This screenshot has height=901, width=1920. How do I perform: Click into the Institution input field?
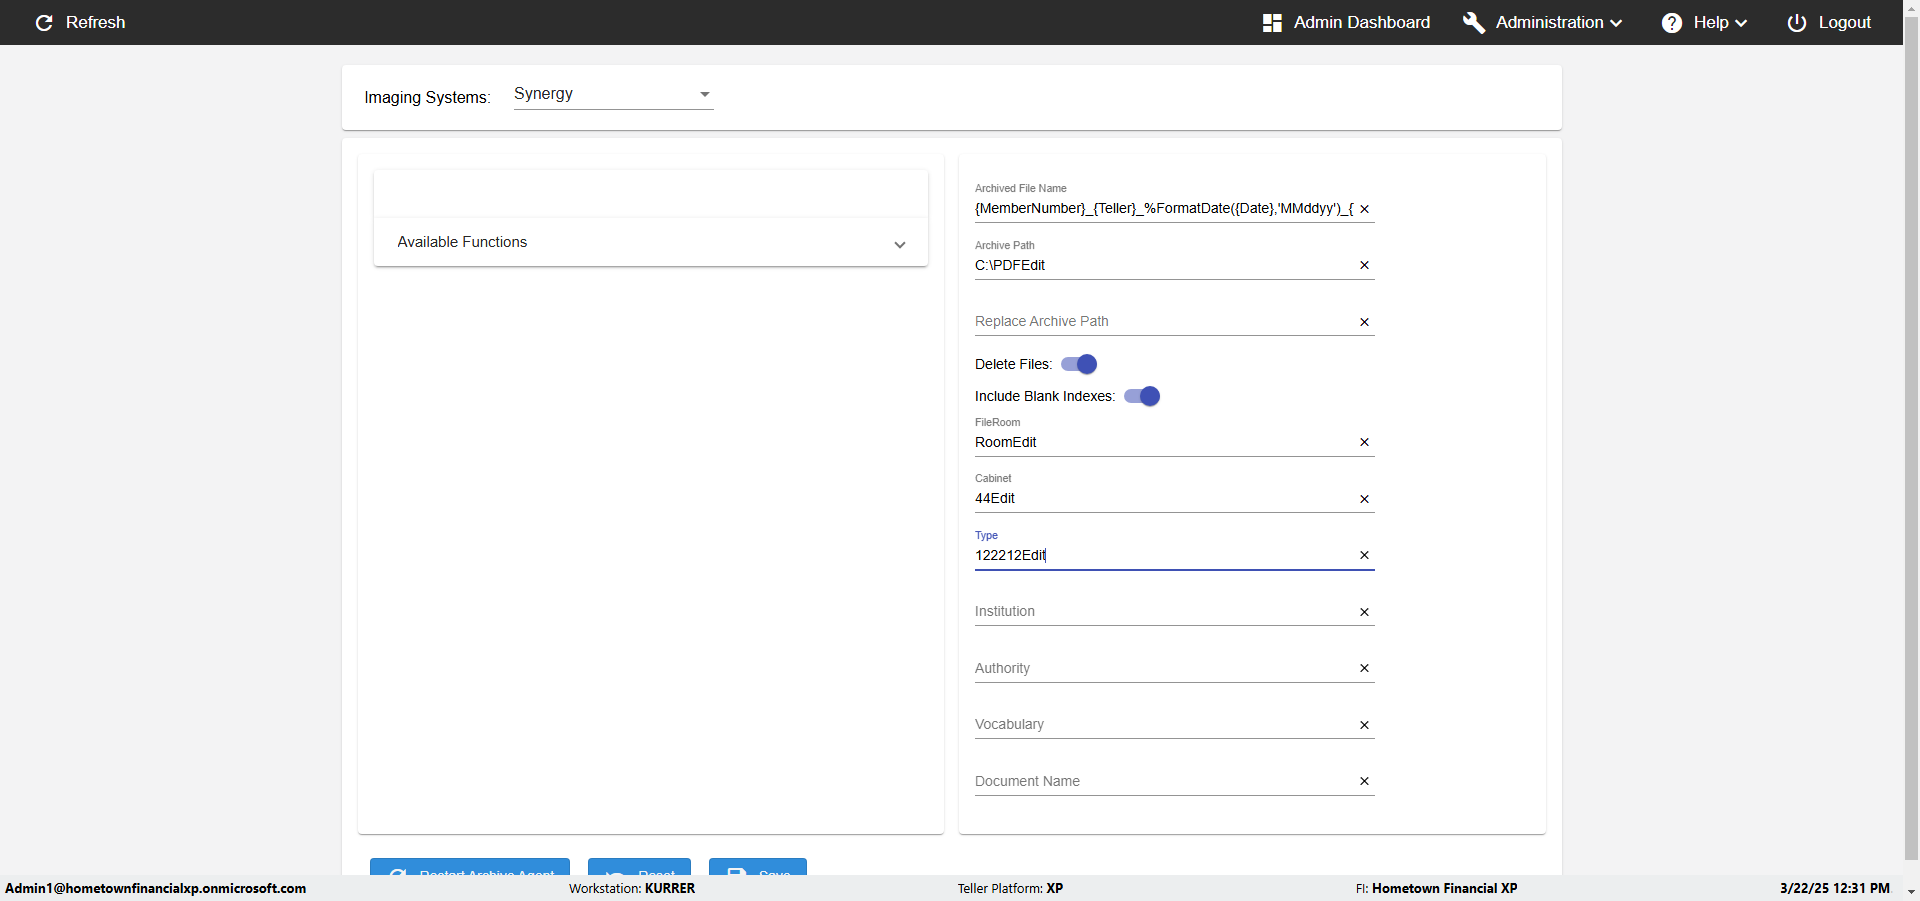(1160, 611)
